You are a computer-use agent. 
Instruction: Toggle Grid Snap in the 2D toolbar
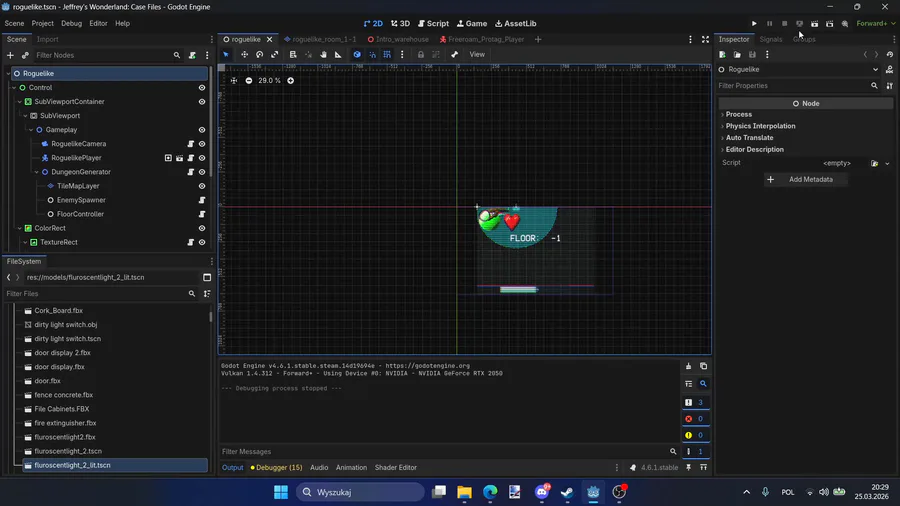[387, 55]
